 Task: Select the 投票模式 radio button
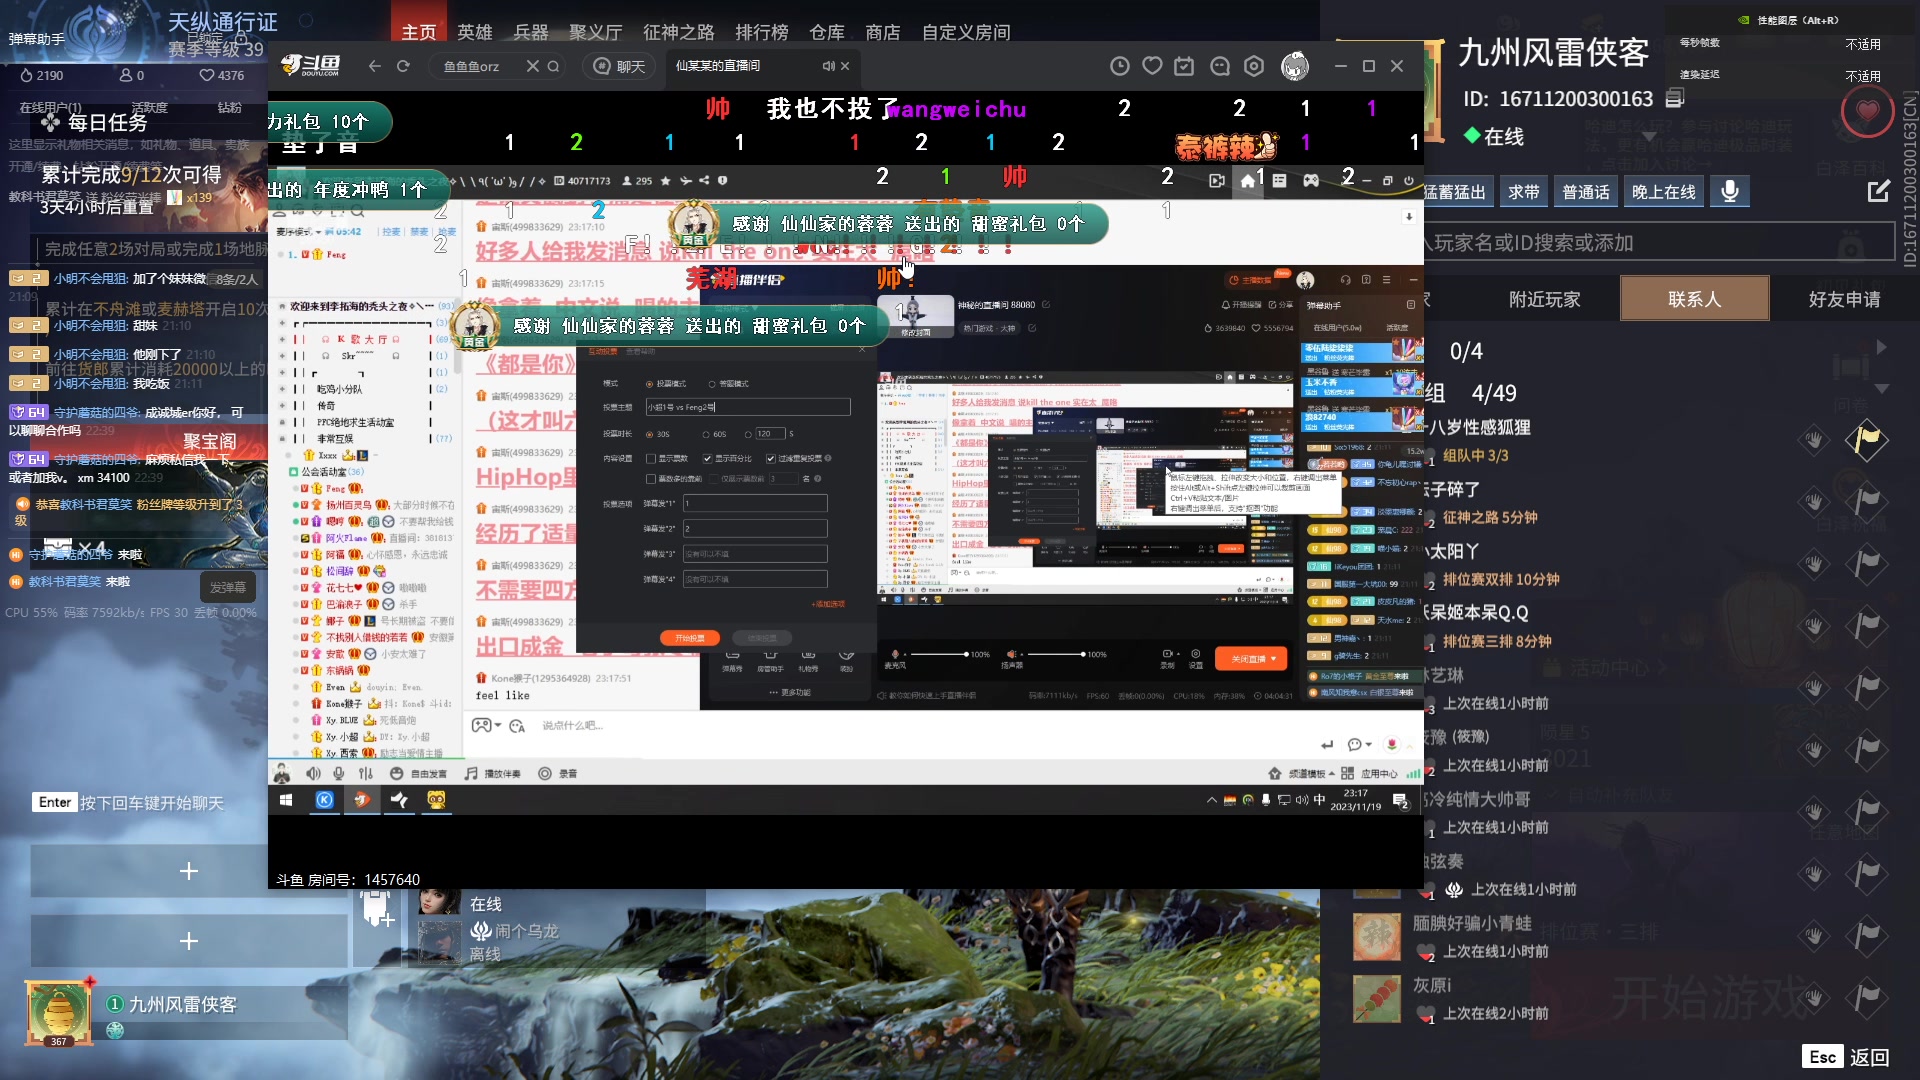650,384
